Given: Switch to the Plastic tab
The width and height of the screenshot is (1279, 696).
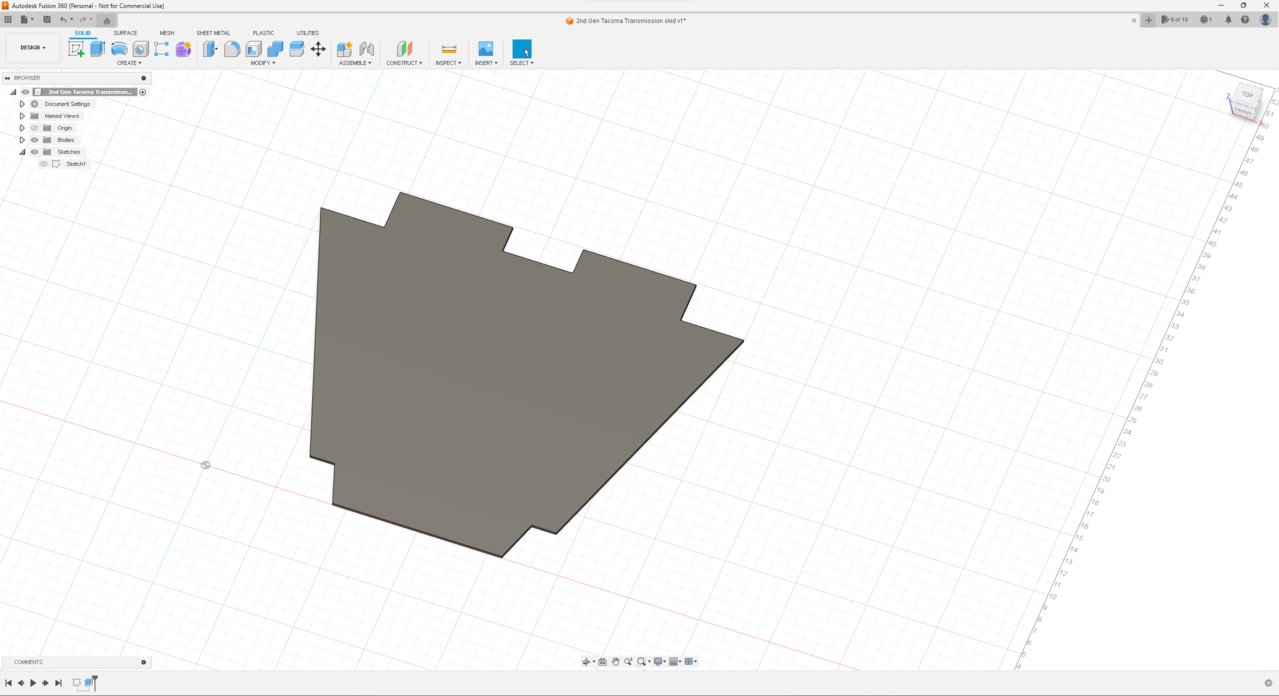Looking at the screenshot, I should tap(263, 33).
